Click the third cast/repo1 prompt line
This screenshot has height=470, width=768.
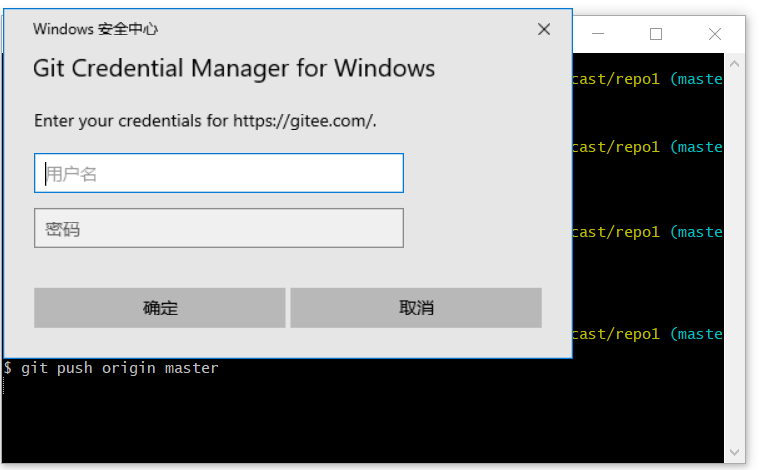click(x=646, y=232)
